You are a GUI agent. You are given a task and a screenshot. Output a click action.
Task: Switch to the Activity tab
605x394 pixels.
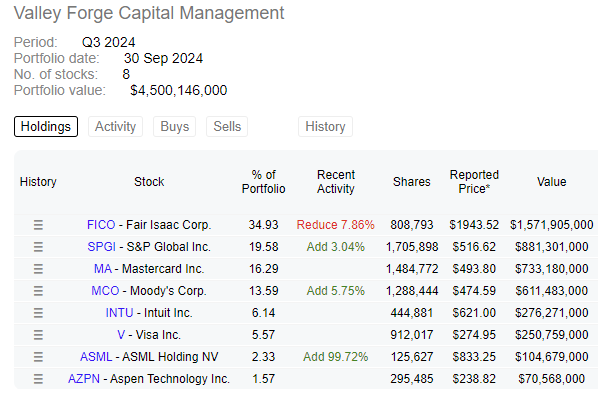click(x=115, y=127)
